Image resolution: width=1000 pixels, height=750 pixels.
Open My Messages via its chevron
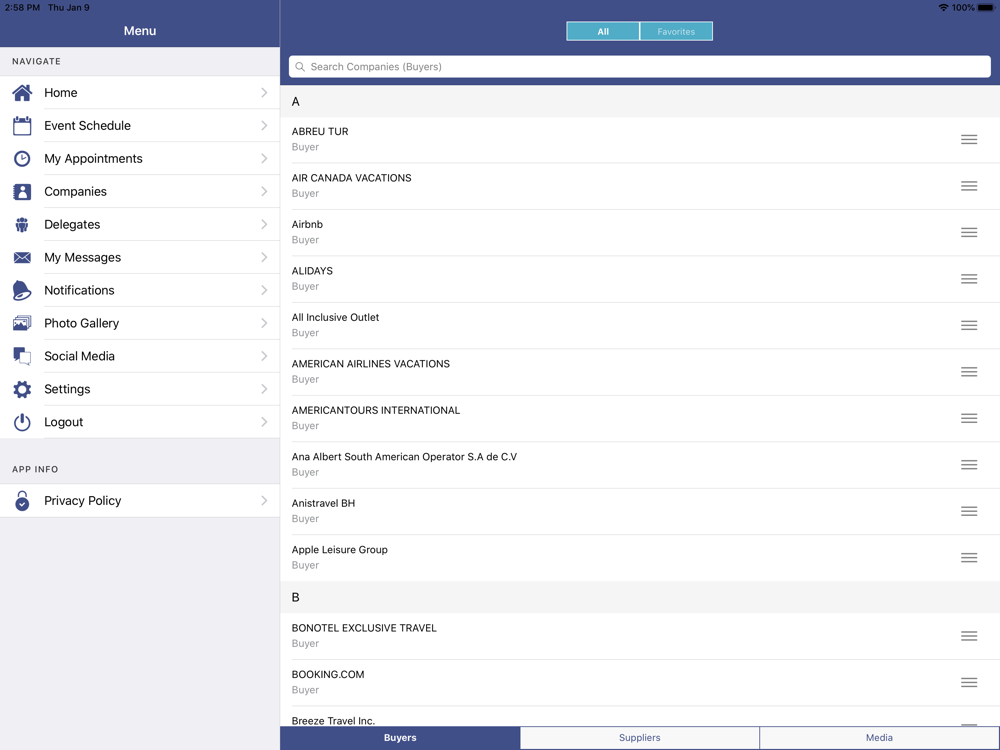click(264, 257)
